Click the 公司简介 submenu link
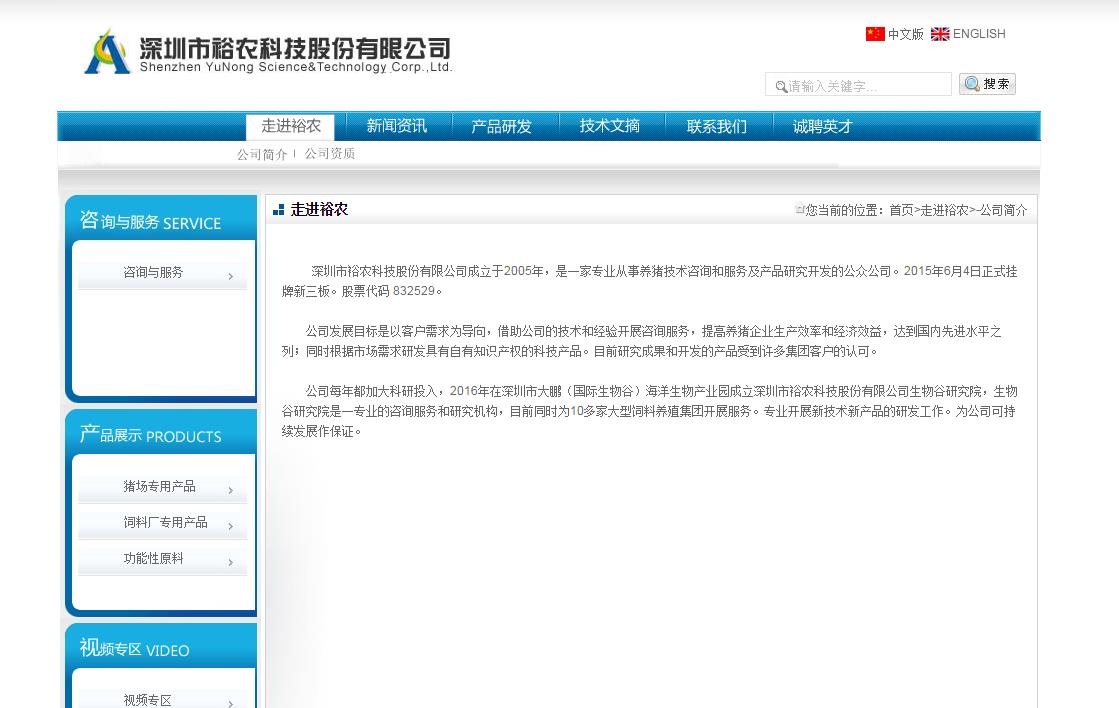Image resolution: width=1119 pixels, height=708 pixels. (x=262, y=154)
